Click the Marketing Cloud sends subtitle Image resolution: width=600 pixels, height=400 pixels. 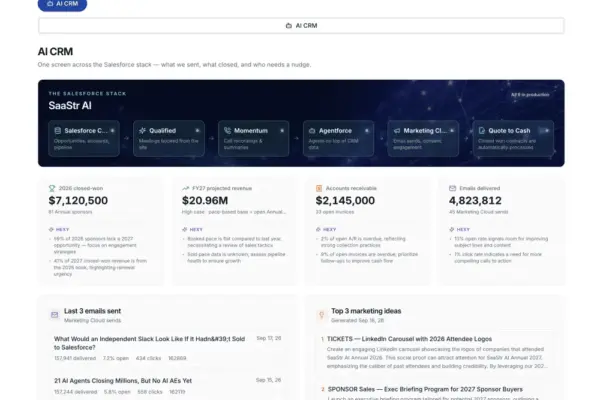point(93,320)
